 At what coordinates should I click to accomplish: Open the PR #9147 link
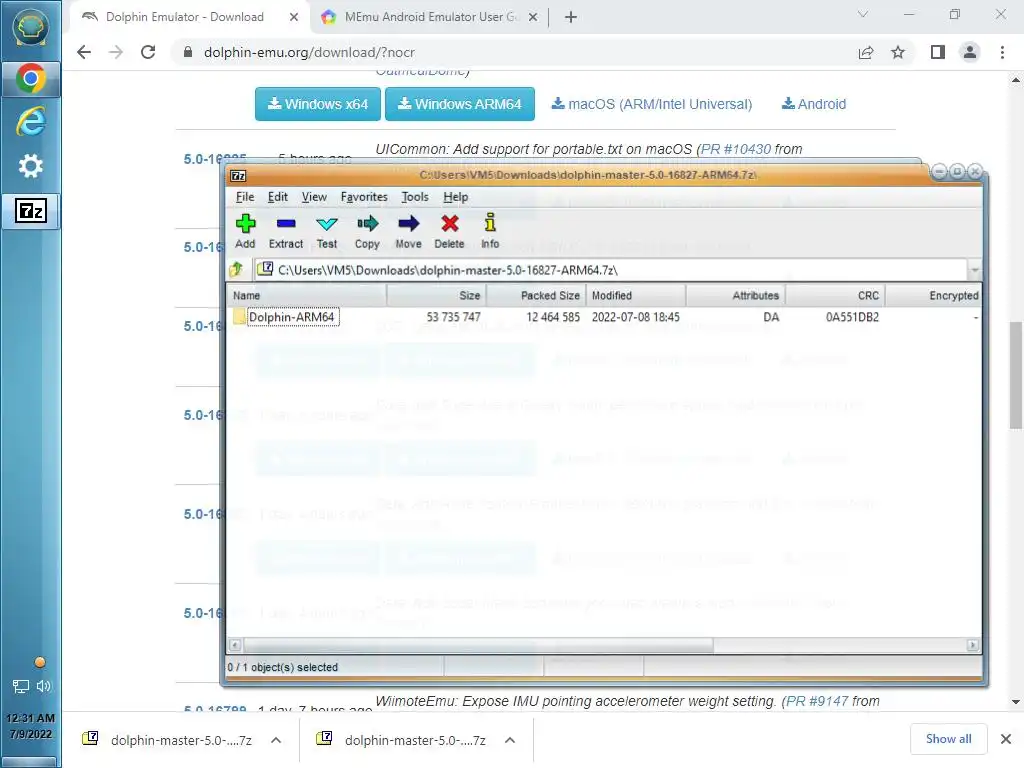click(817, 701)
